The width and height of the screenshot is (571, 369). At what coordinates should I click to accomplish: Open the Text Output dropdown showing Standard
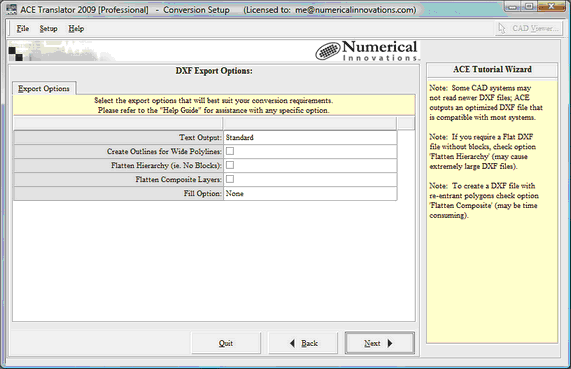(x=310, y=137)
